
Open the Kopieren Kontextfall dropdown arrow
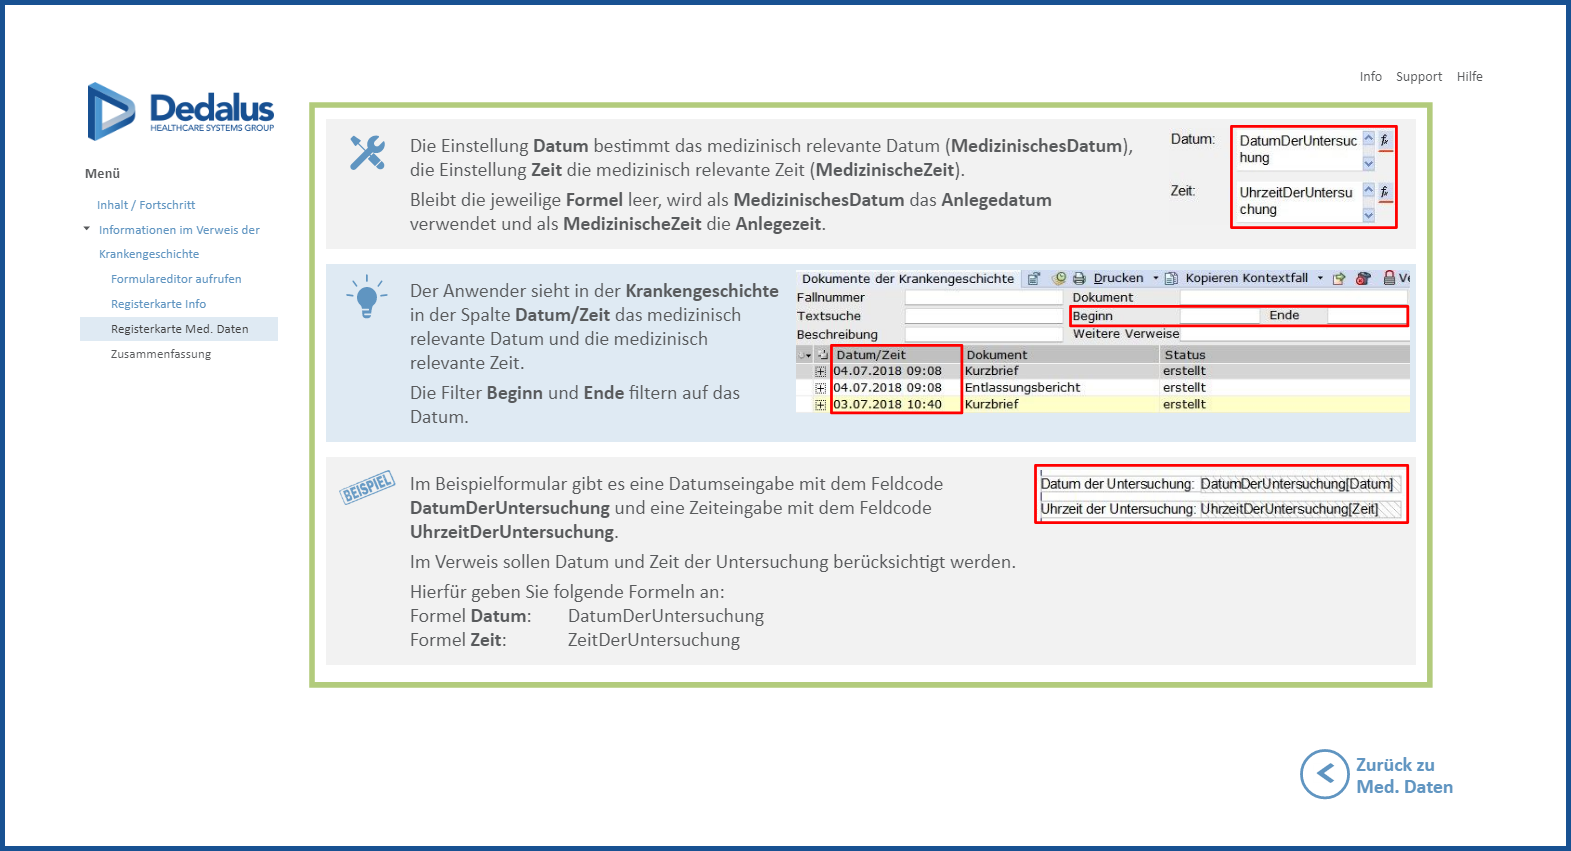pos(1320,278)
